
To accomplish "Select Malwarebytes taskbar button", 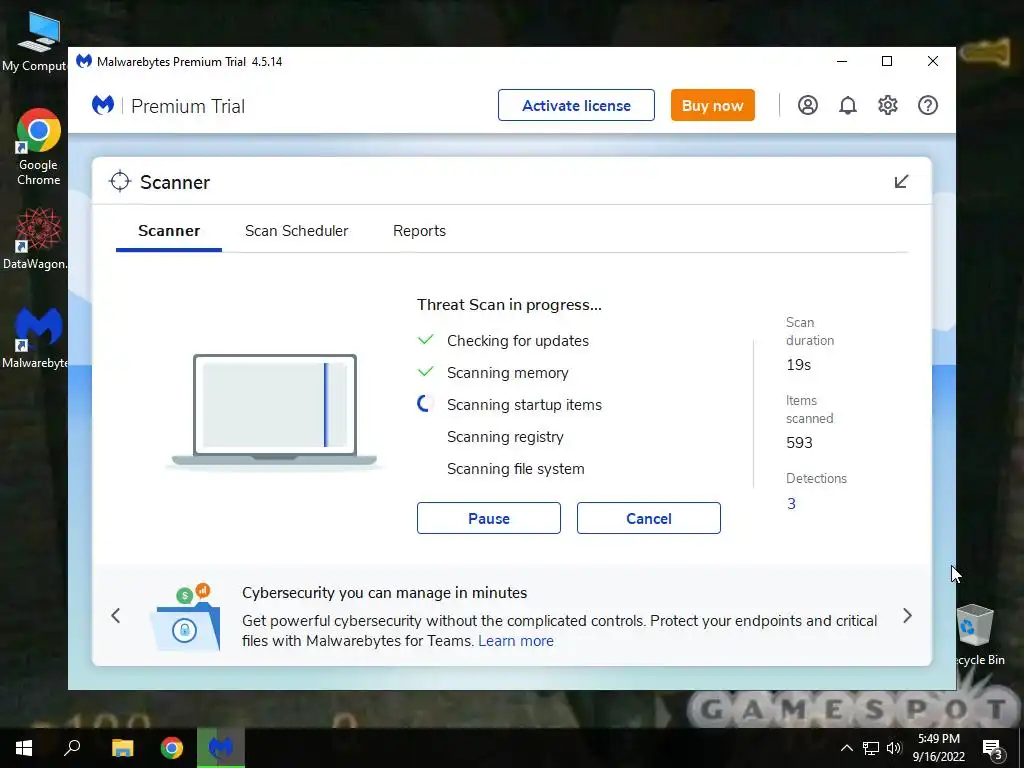I will [x=221, y=748].
